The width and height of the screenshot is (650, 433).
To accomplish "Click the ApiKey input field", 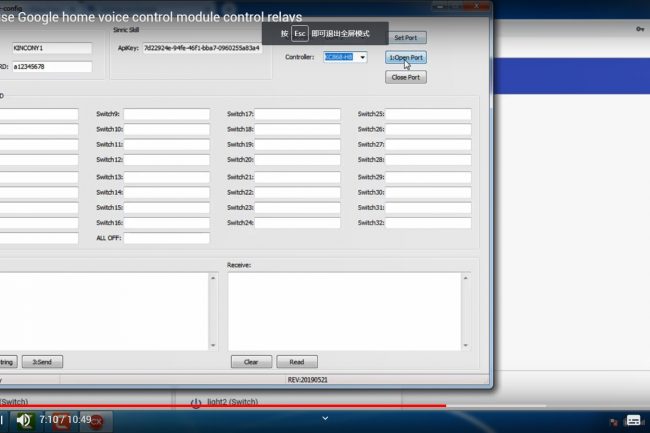I will point(201,47).
